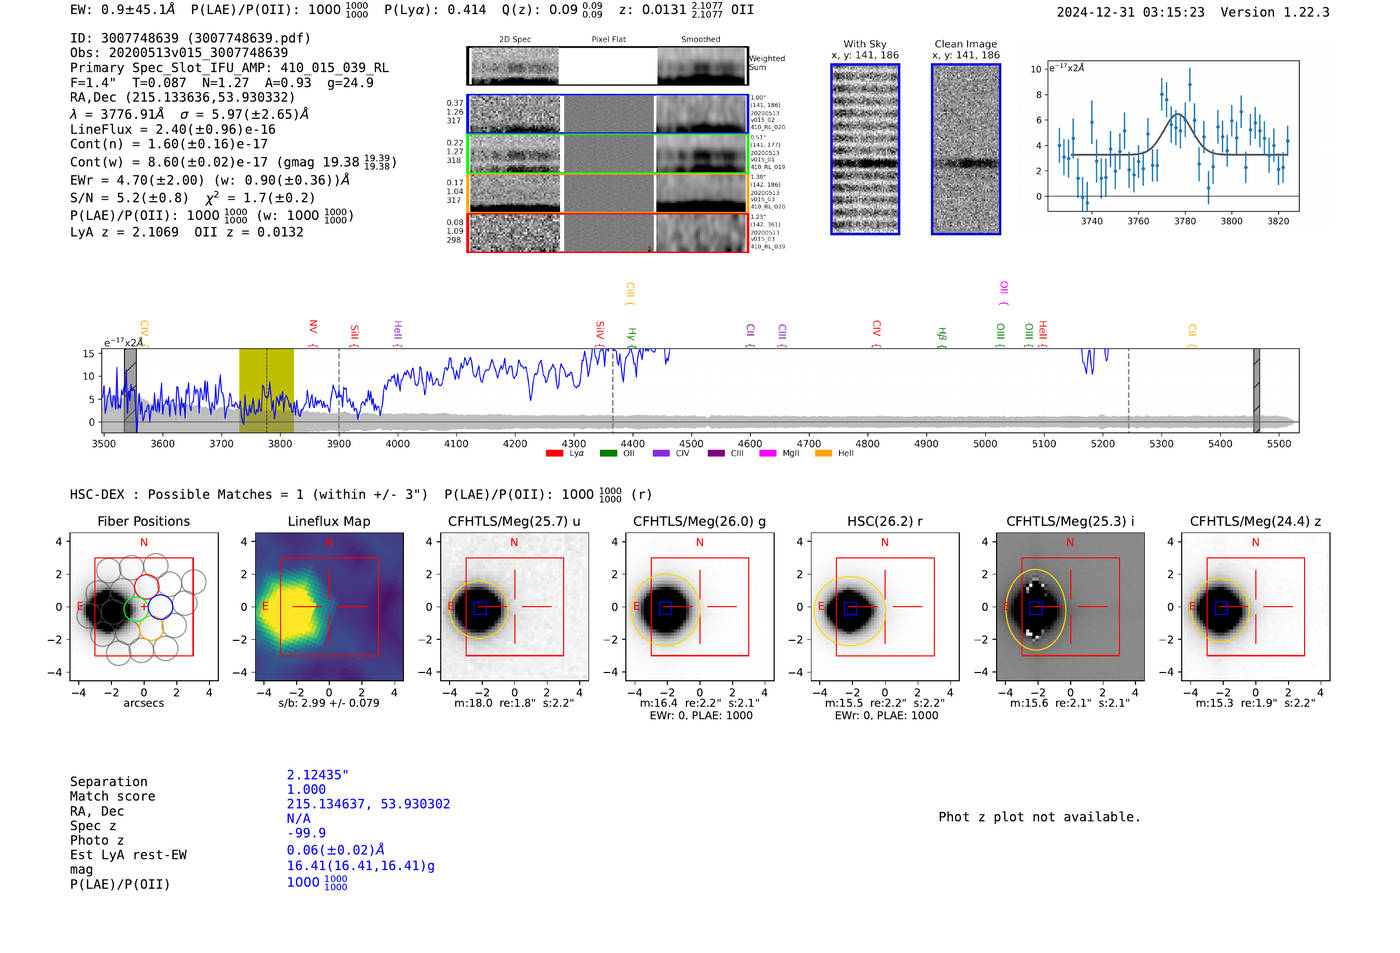
Task: Select the blue-bordered 2D spectrum row
Action: (x=608, y=114)
